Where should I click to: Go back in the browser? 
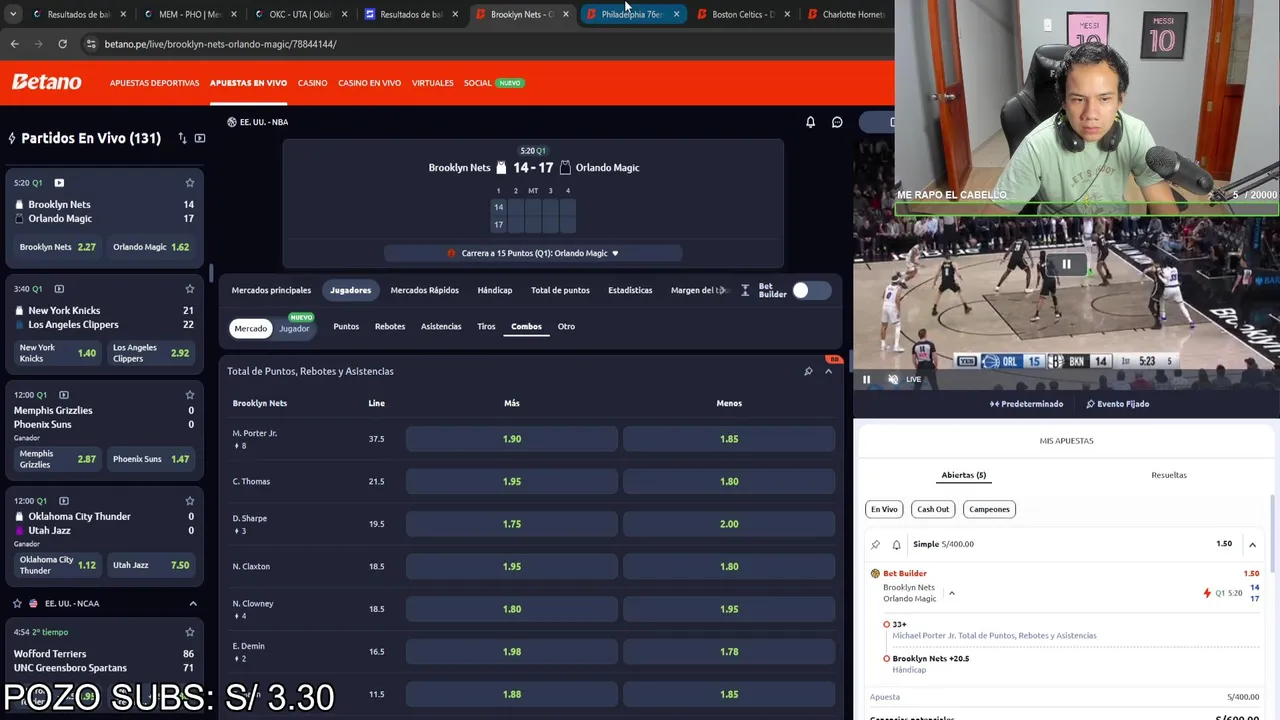[14, 44]
